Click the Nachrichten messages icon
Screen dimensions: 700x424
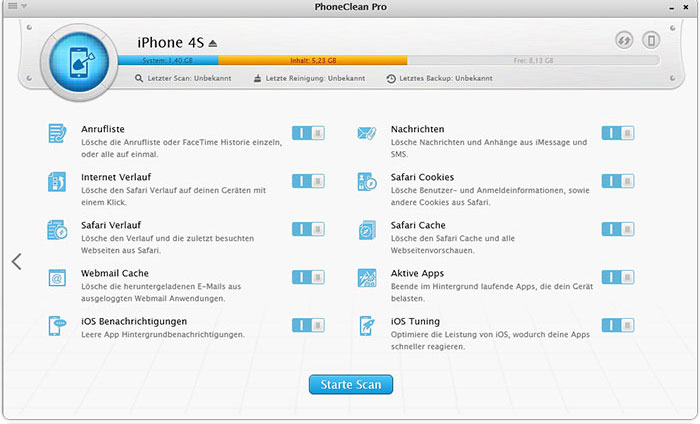367,133
